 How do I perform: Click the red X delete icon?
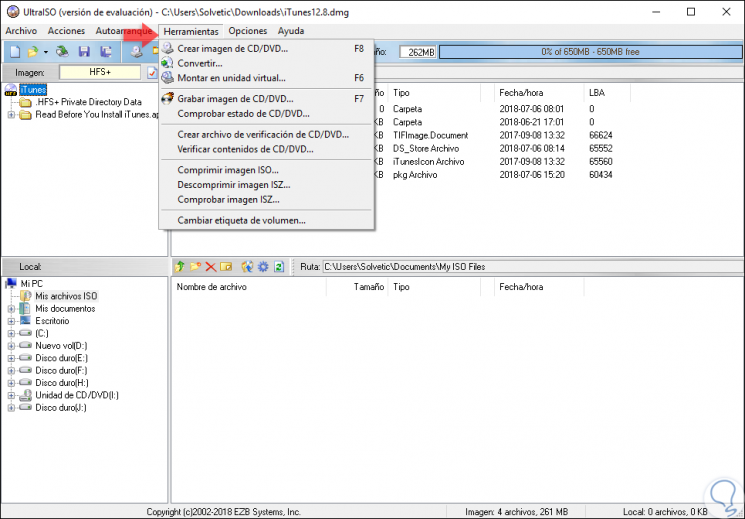coord(210,267)
